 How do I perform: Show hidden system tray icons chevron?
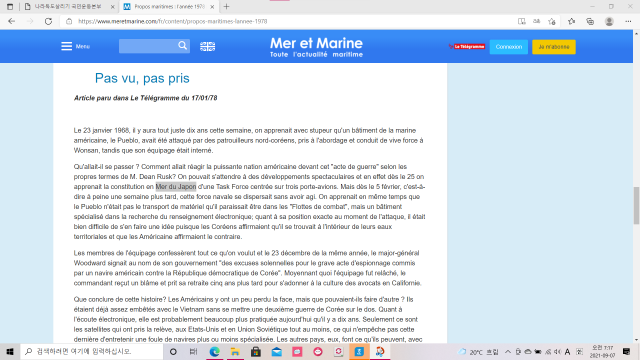[x=508, y=351]
